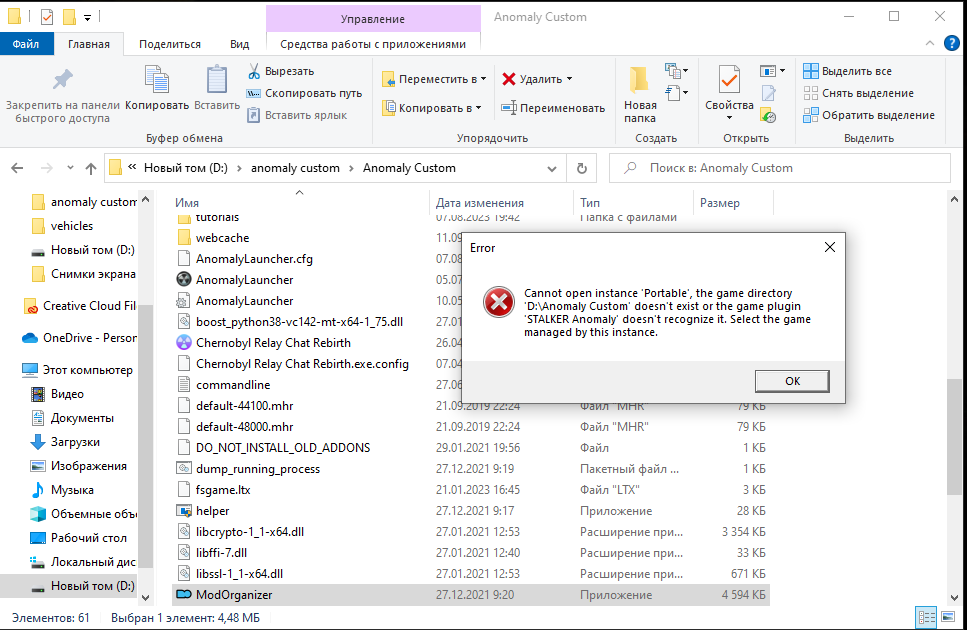Switch to the Главная ribbon tab

click(89, 44)
